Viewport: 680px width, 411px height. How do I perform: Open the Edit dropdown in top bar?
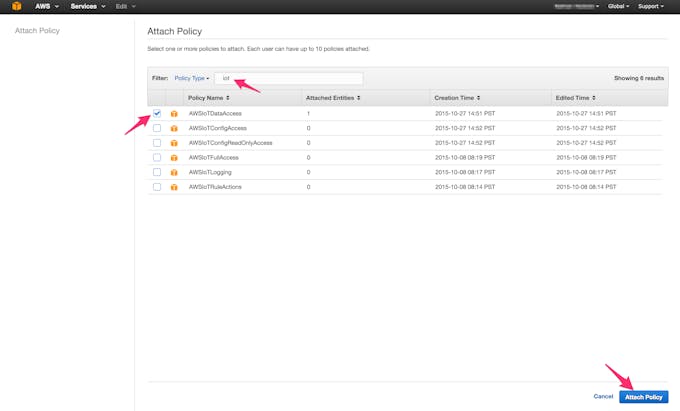click(x=126, y=6)
